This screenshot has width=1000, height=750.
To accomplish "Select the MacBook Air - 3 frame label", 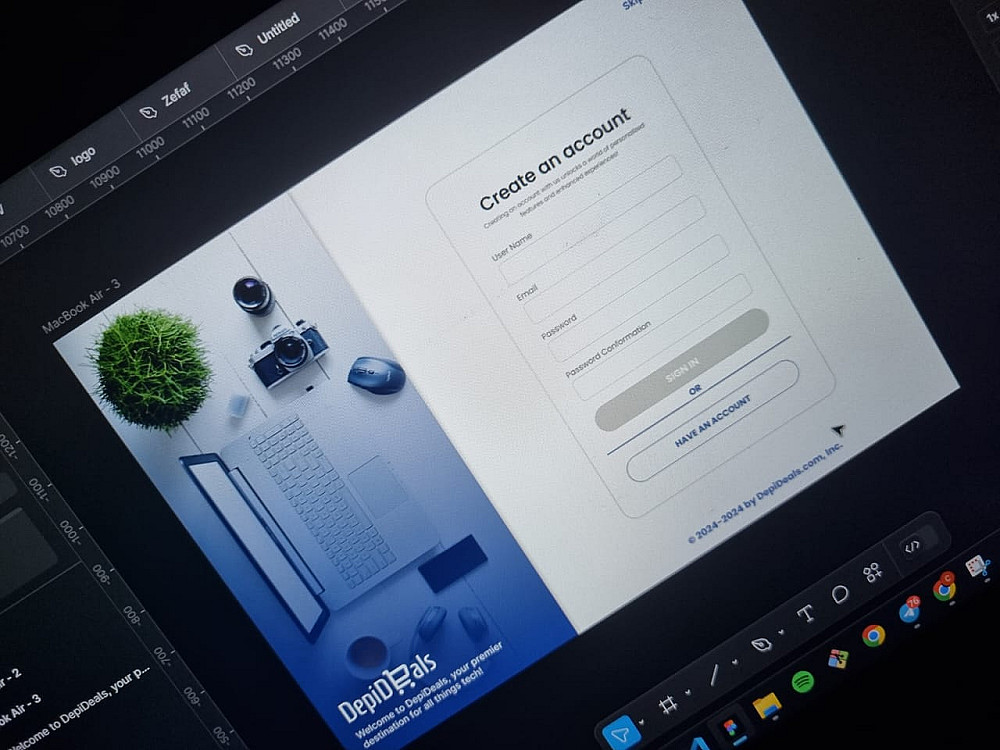I will pos(81,307).
